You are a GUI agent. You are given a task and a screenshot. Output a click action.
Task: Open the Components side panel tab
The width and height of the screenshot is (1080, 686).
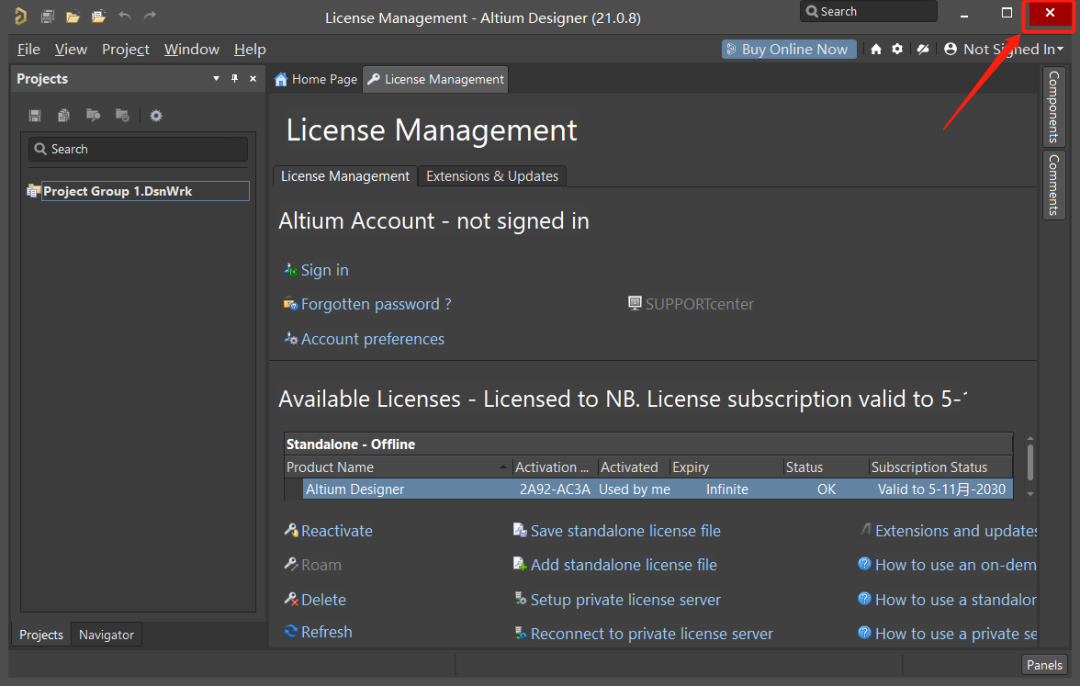pyautogui.click(x=1054, y=106)
